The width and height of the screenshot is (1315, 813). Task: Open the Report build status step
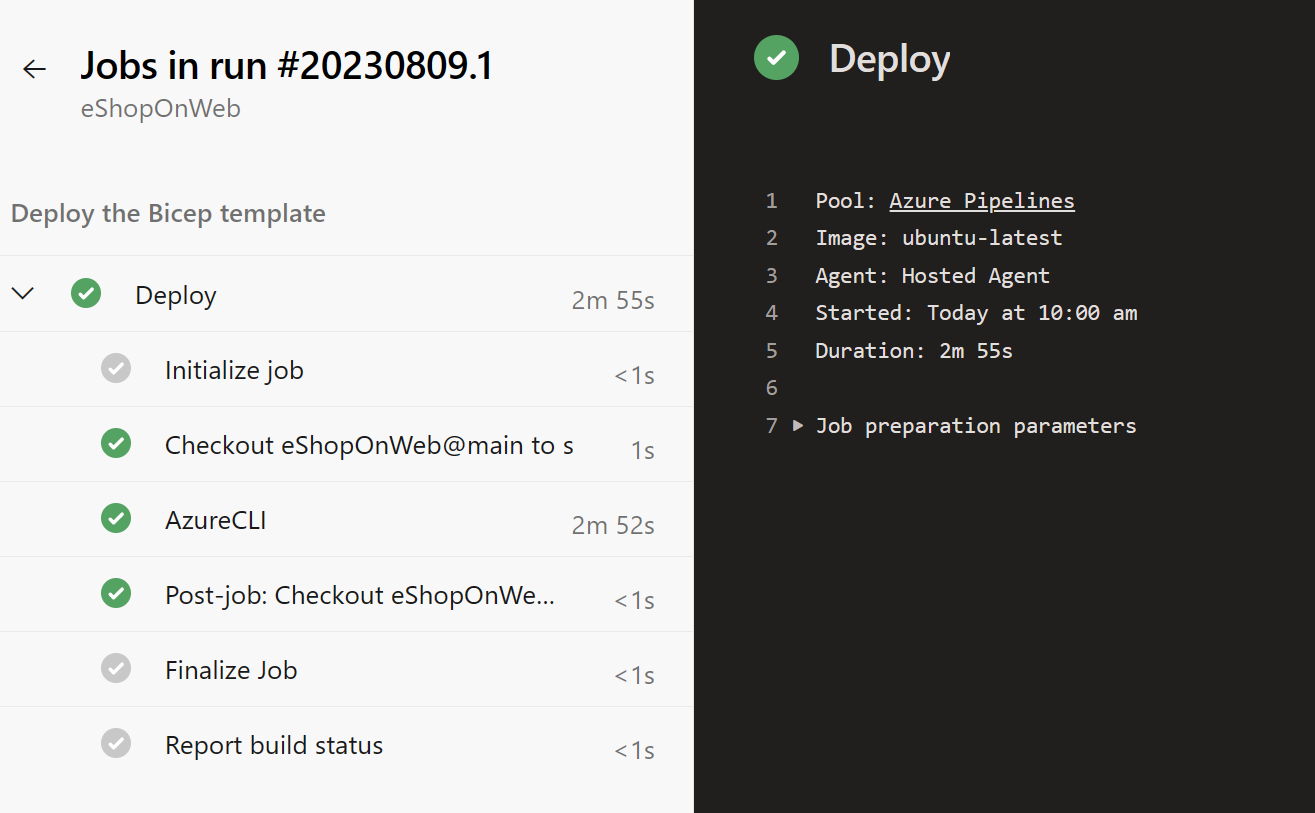click(346, 744)
